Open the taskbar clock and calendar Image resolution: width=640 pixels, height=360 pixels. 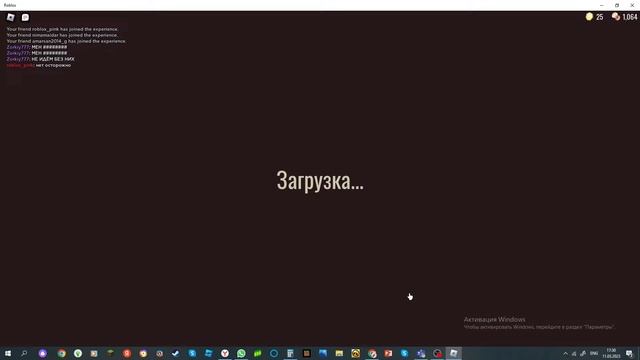click(x=611, y=353)
